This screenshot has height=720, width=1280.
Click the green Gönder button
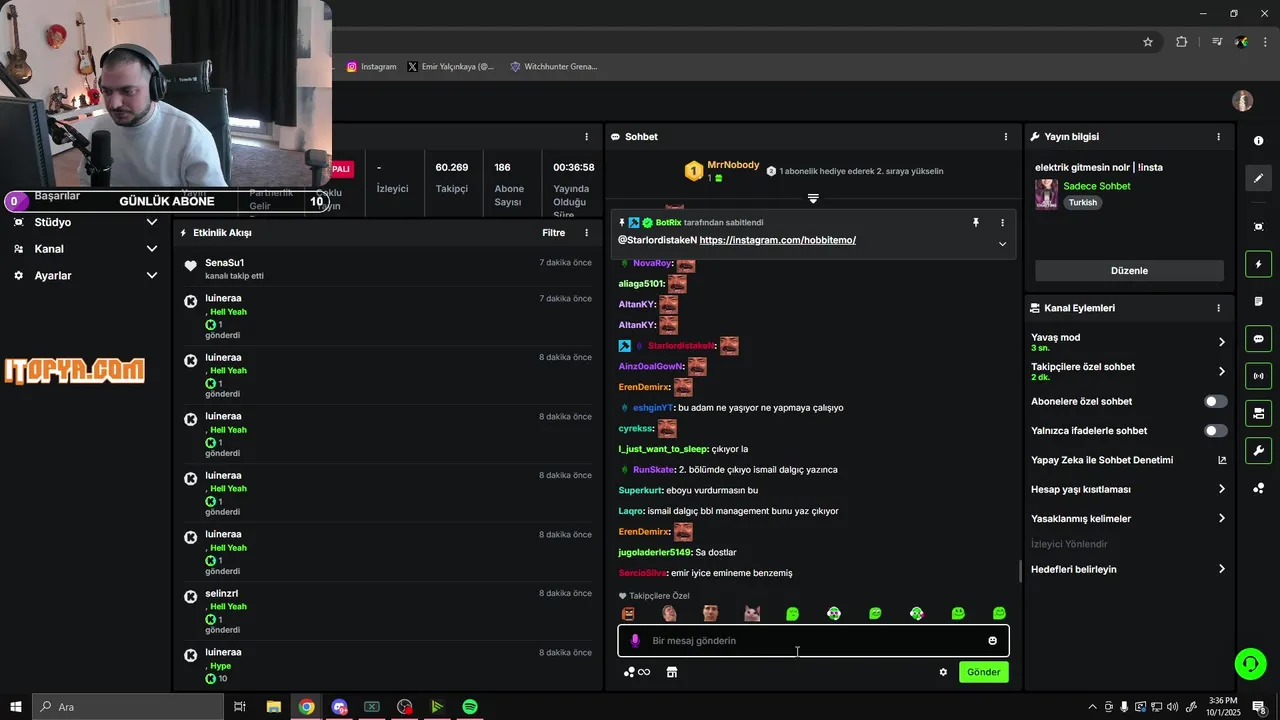click(983, 672)
